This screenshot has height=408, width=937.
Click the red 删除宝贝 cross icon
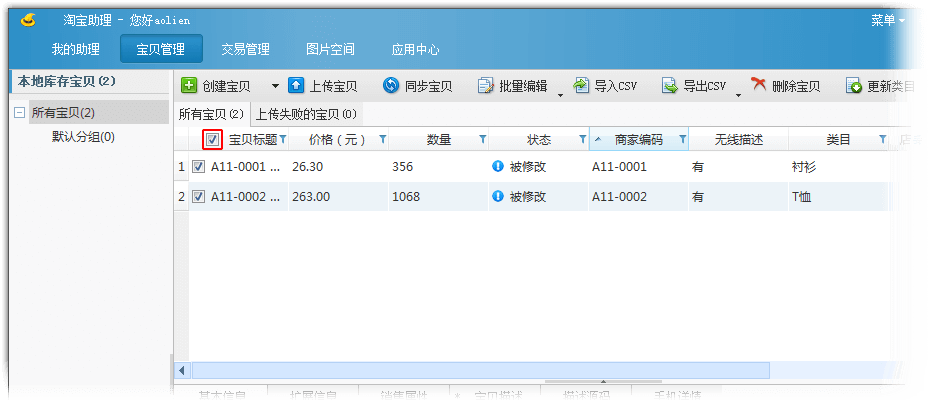pos(758,84)
